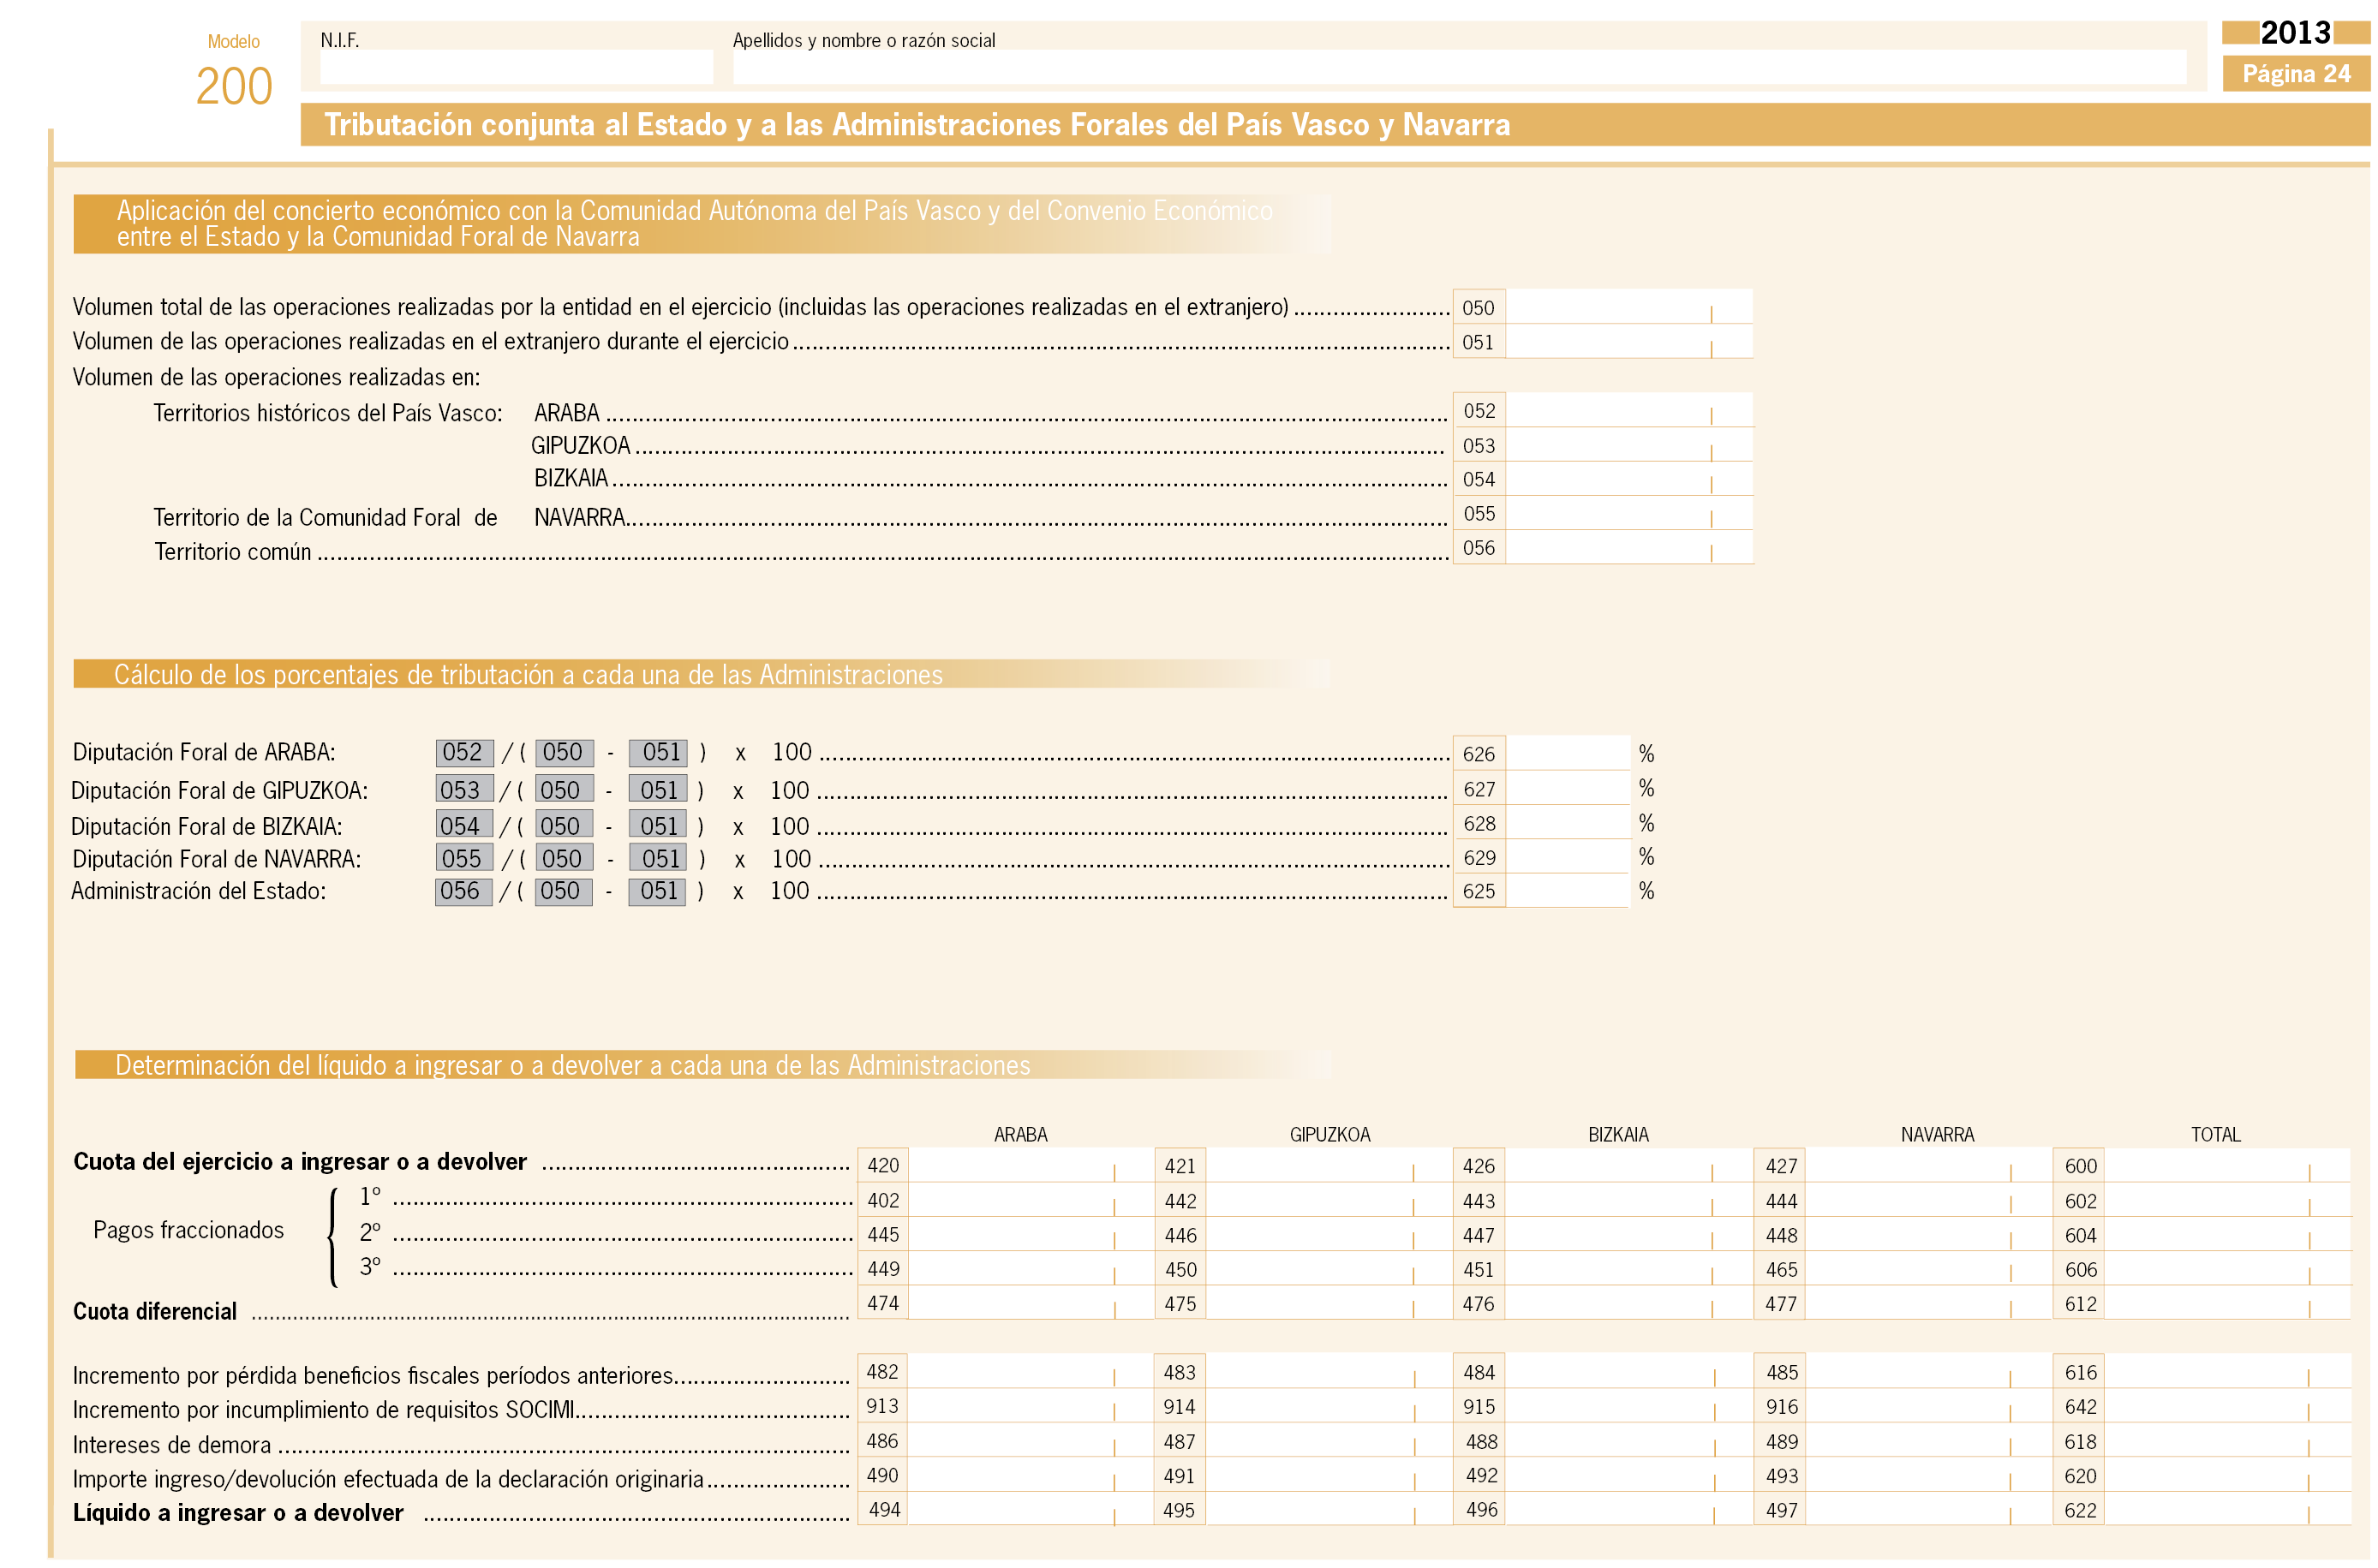Image resolution: width=2378 pixels, height=1568 pixels.
Task: Click field 421 GIPUZKOA cuota del ejercicio
Action: coord(1329,1165)
